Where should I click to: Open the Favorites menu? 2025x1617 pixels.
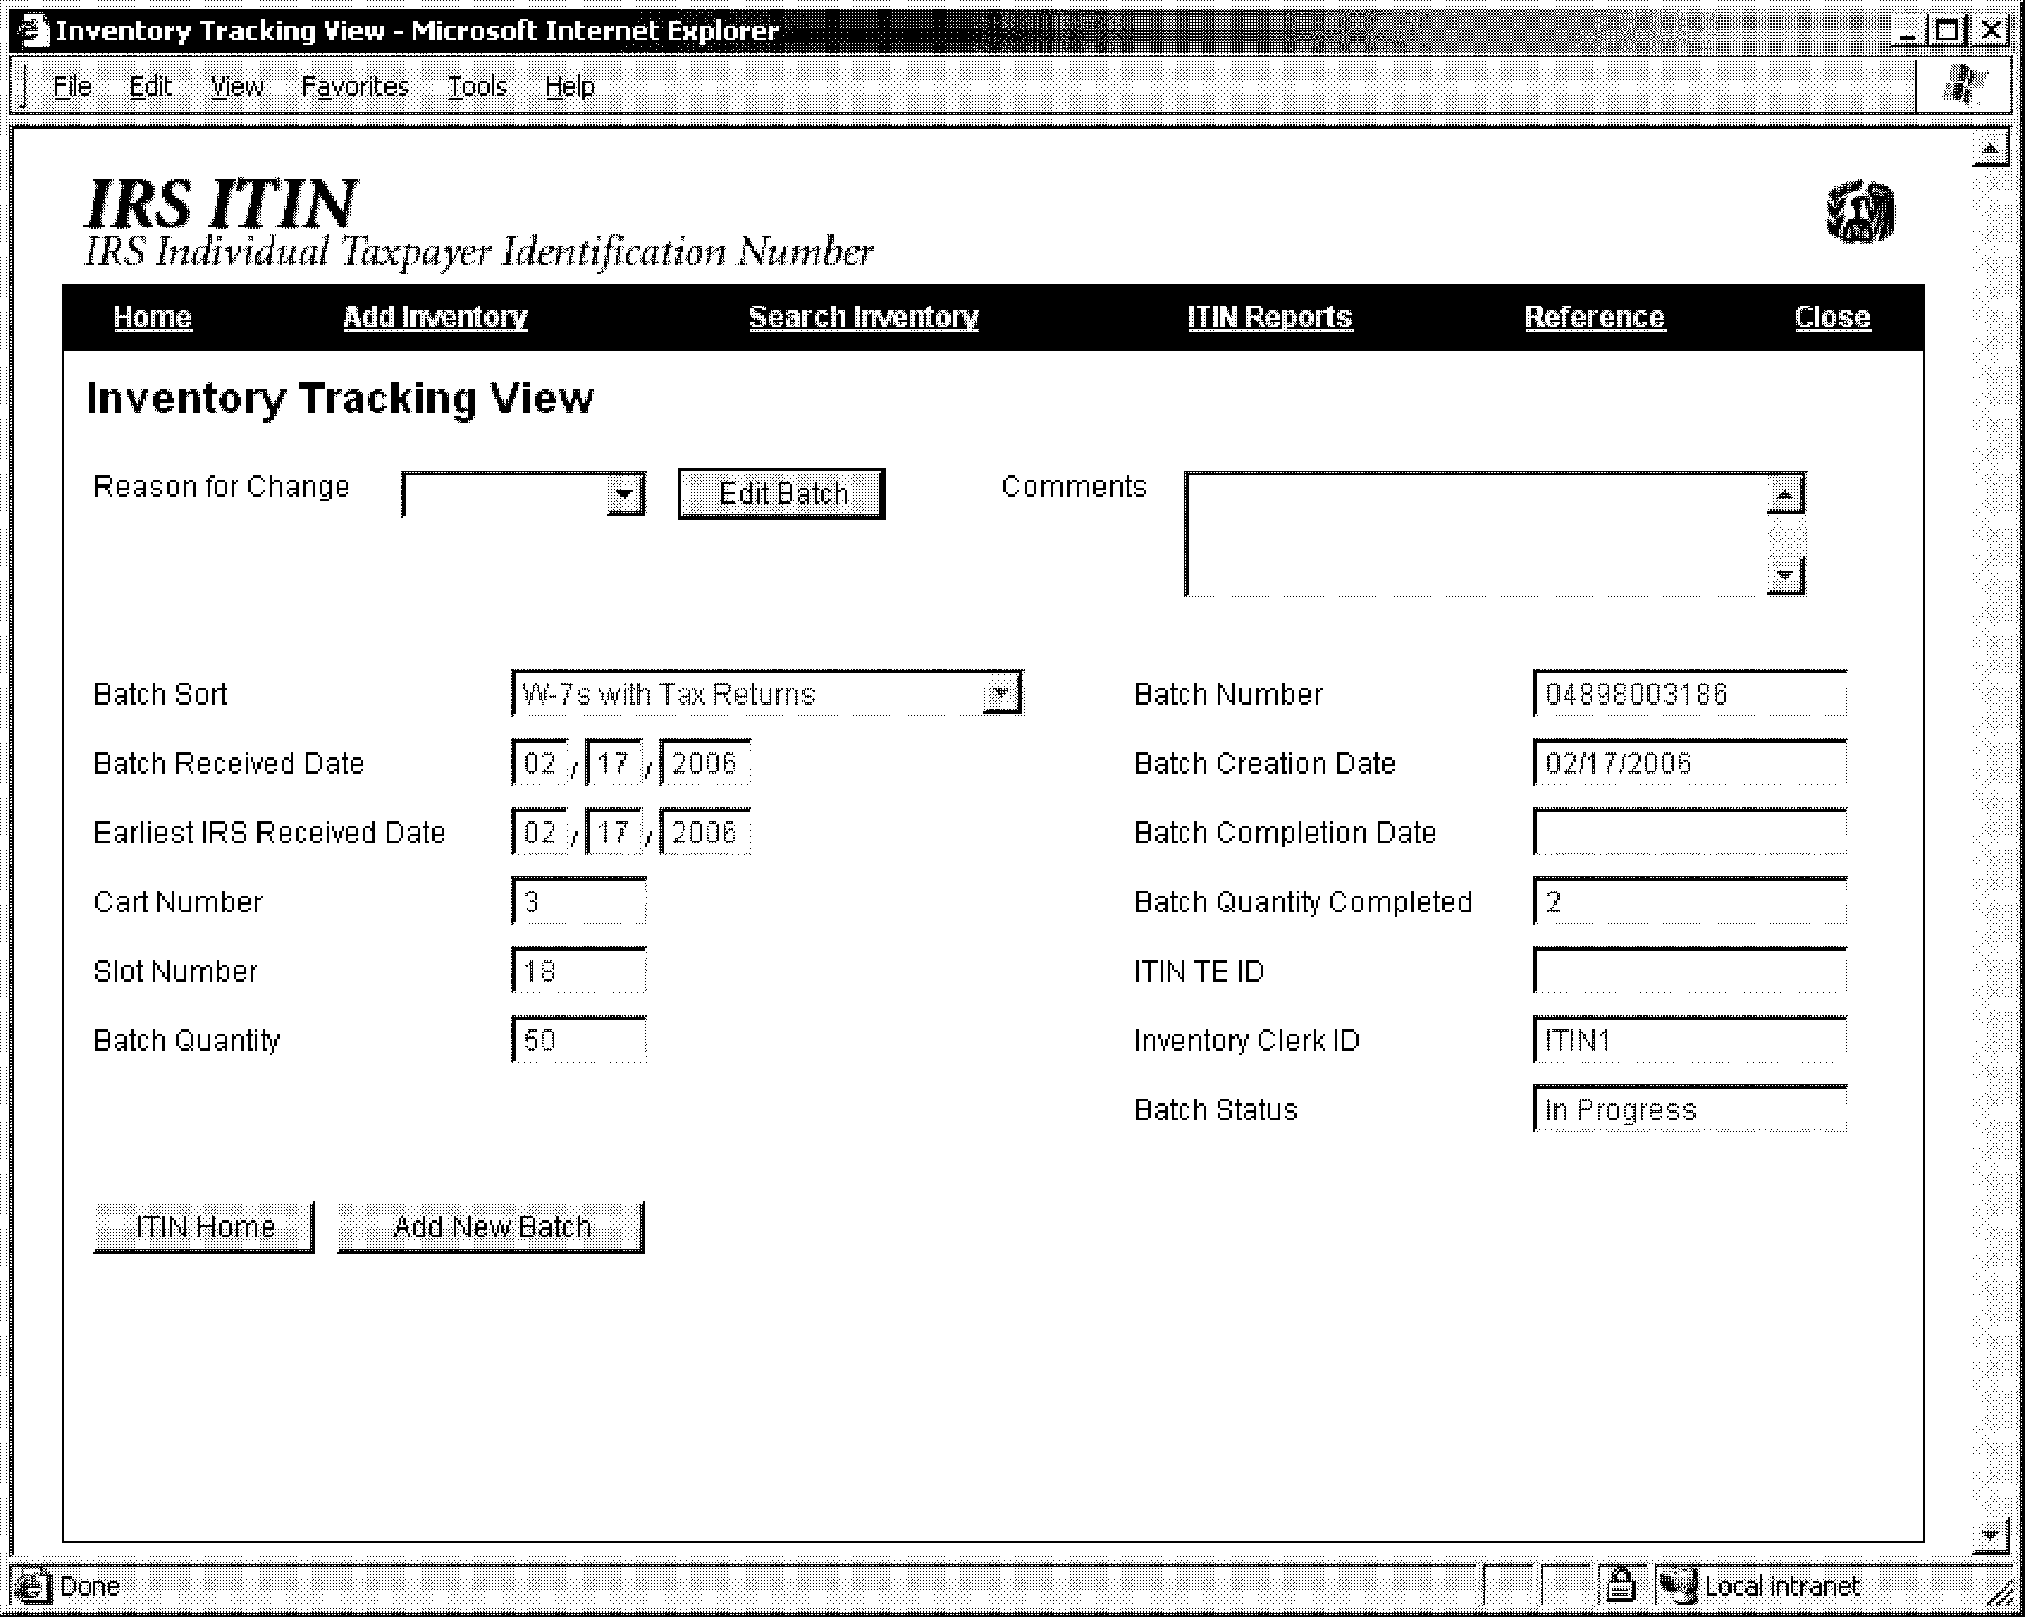point(355,87)
